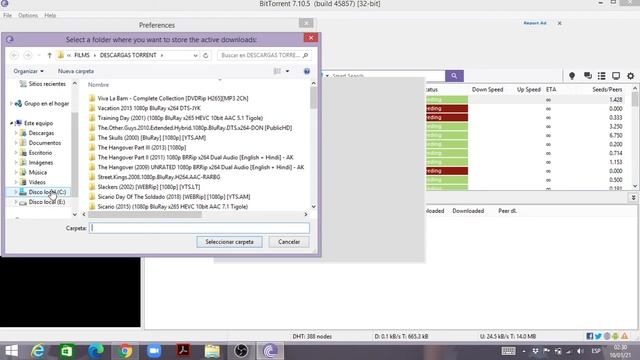Collapse the Este equipo tree node
This screenshot has width=640, height=360.
click(11, 123)
